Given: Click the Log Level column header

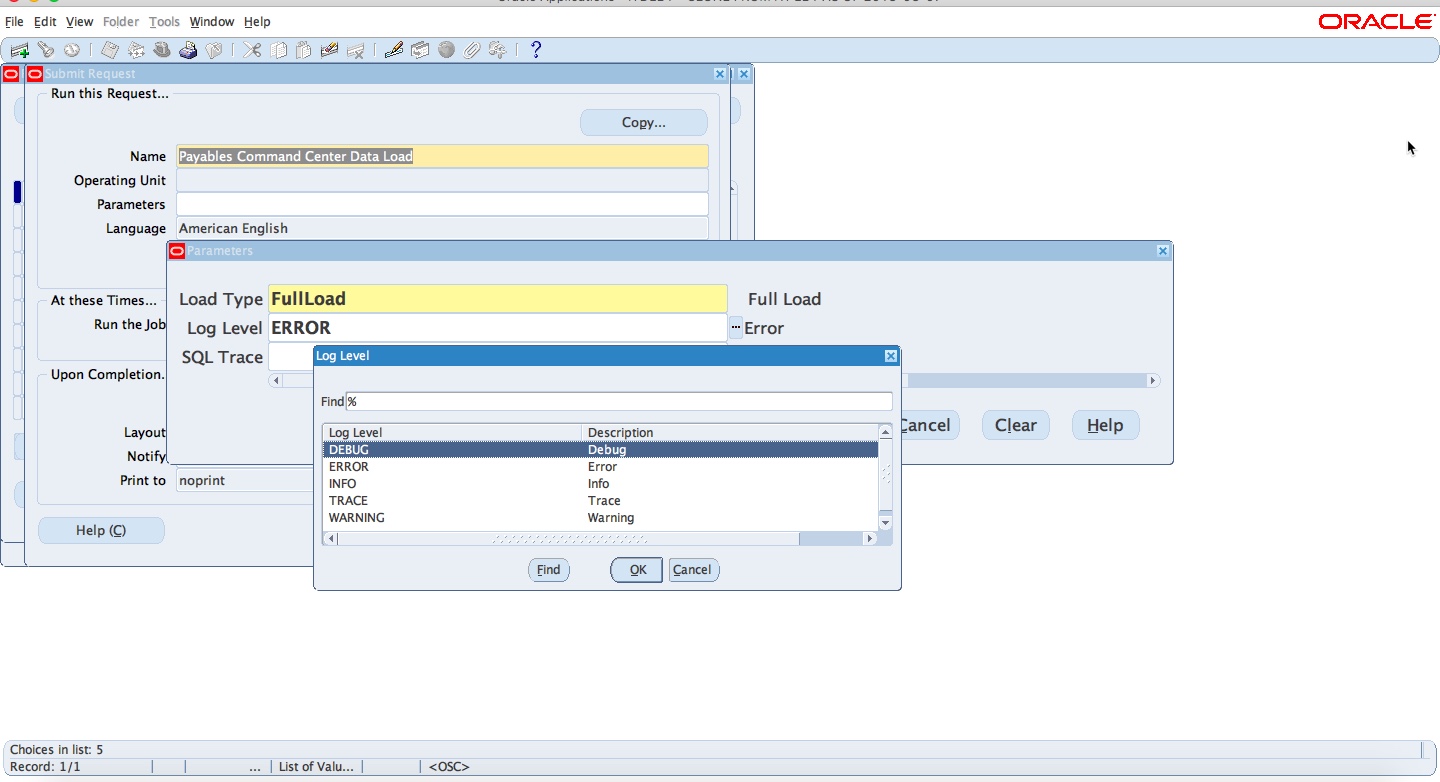Looking at the screenshot, I should click(x=452, y=433).
